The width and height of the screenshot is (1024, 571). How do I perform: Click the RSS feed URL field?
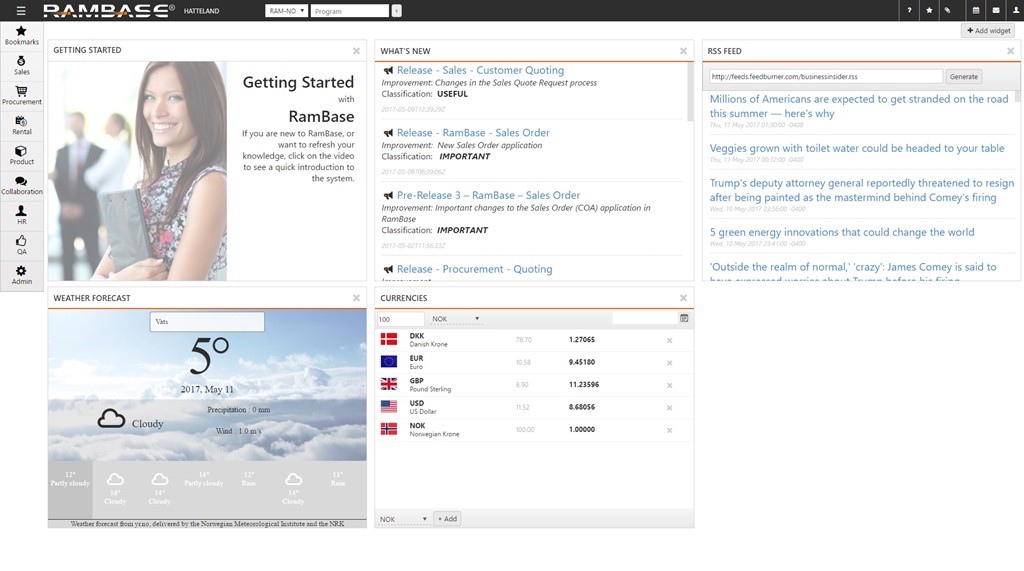coord(826,76)
